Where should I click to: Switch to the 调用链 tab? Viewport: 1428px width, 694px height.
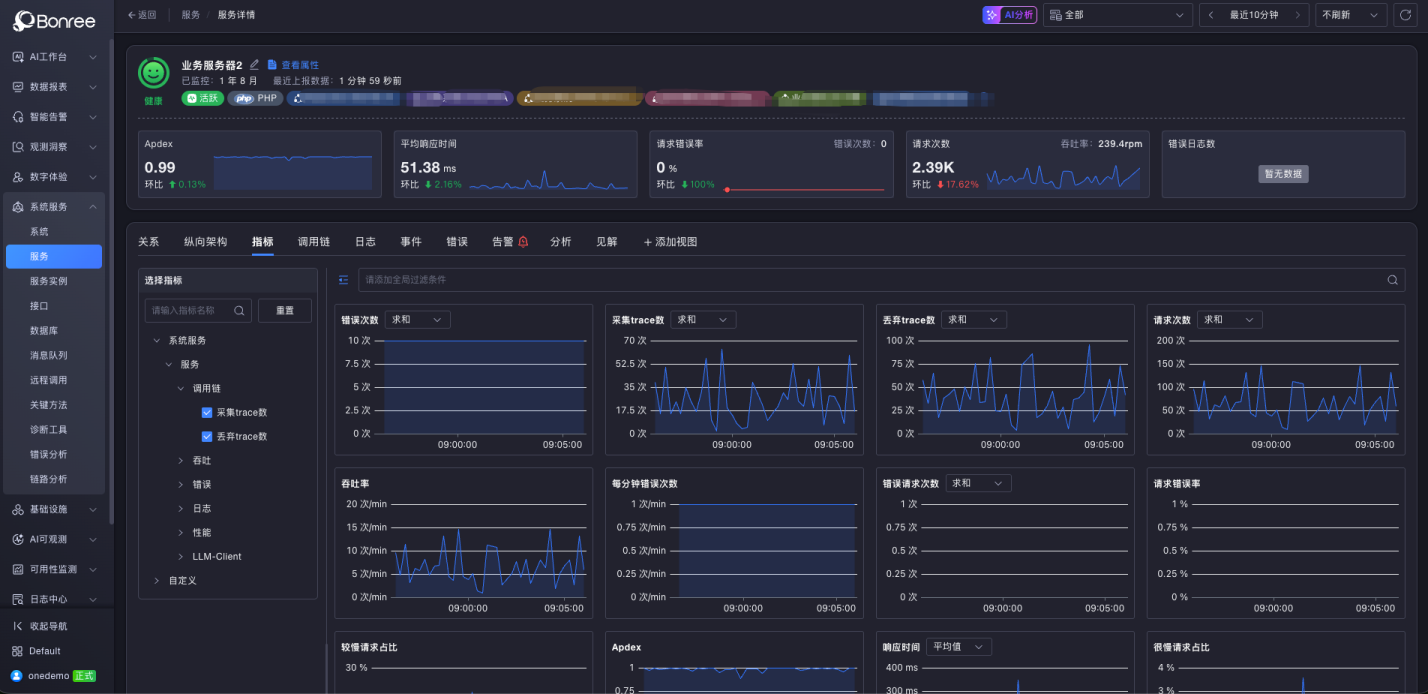click(314, 242)
